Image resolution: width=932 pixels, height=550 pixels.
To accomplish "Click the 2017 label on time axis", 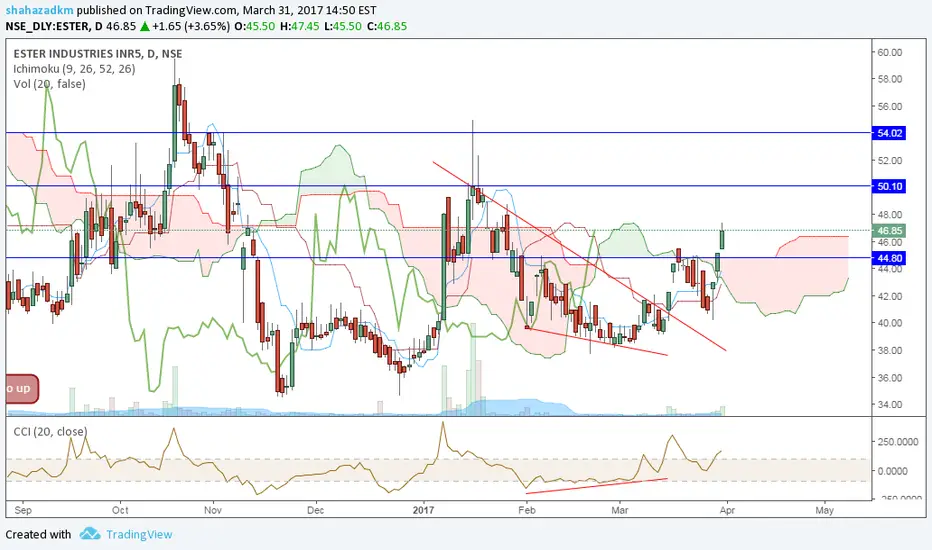I will pyautogui.click(x=423, y=510).
